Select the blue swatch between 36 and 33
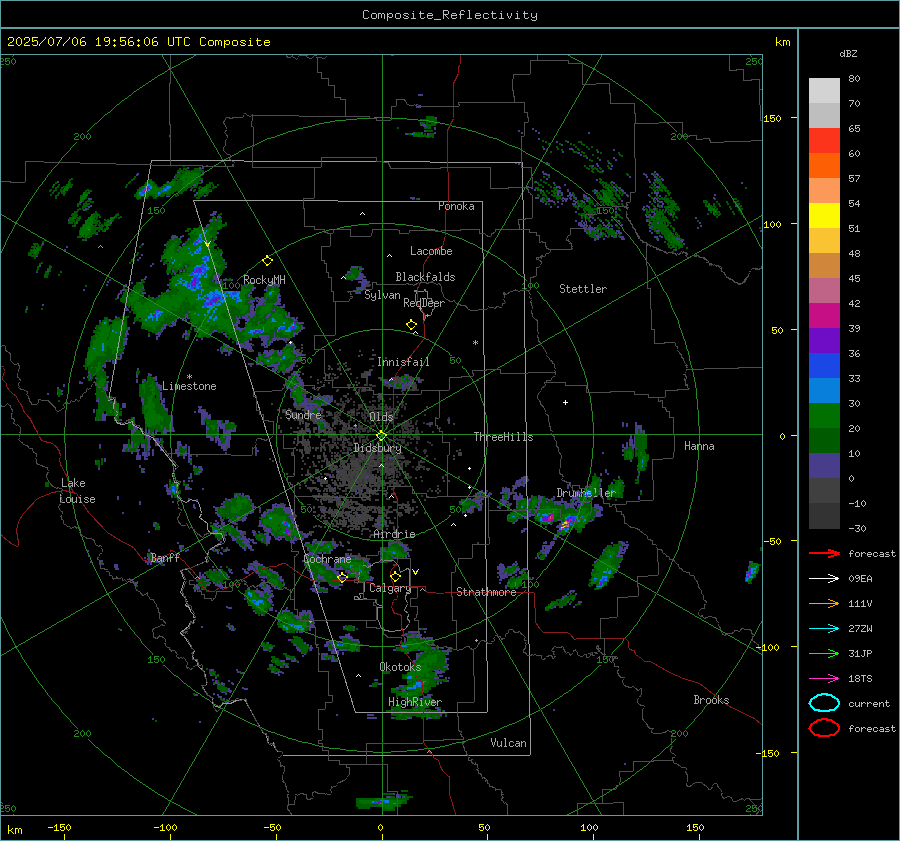The image size is (900, 841). pyautogui.click(x=824, y=366)
